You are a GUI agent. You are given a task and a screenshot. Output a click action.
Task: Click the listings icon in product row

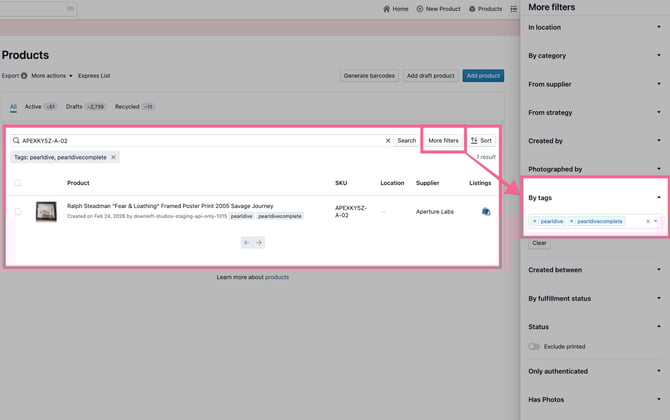point(485,211)
